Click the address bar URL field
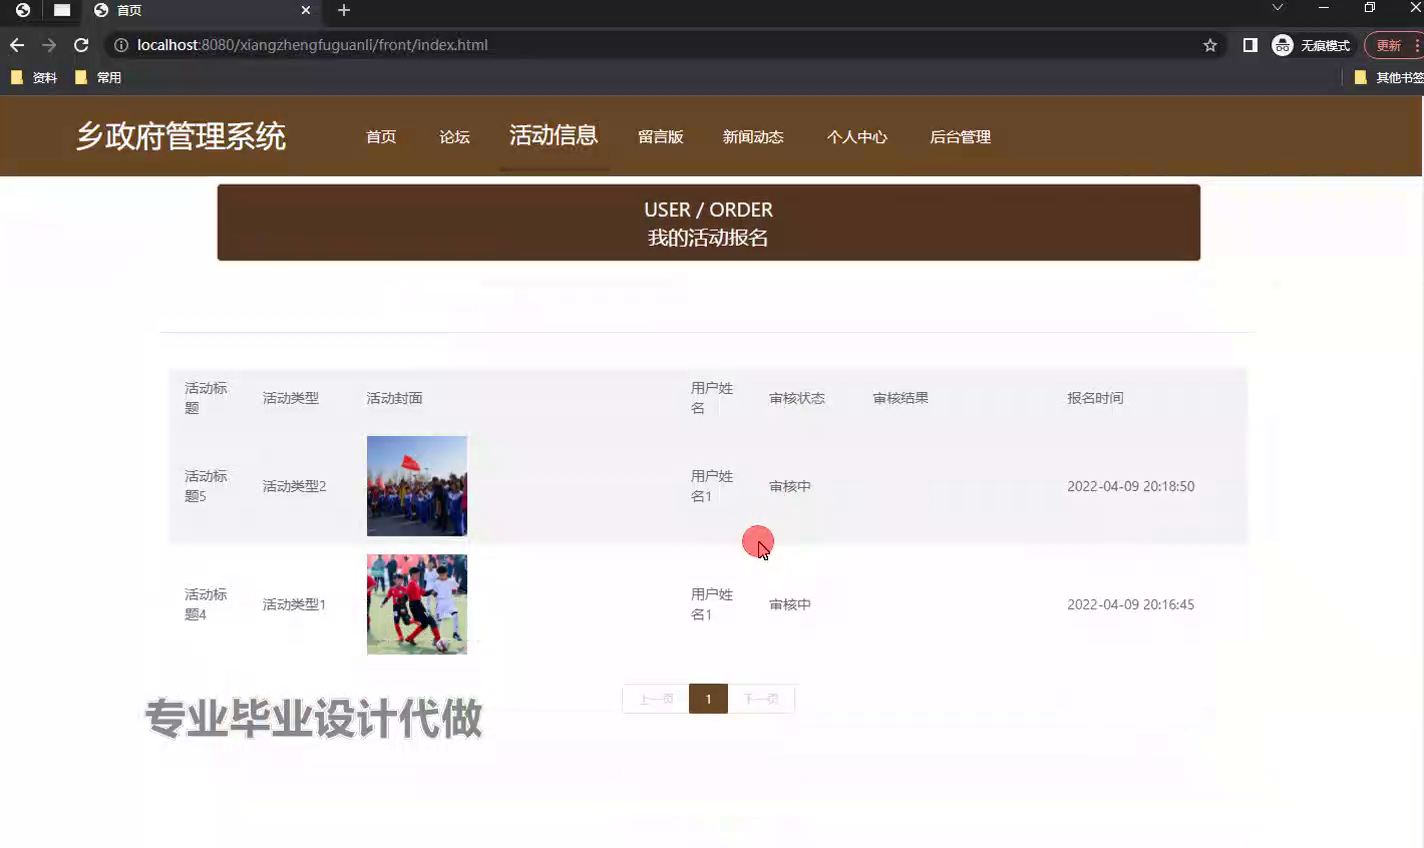The image size is (1424, 848). click(x=660, y=45)
